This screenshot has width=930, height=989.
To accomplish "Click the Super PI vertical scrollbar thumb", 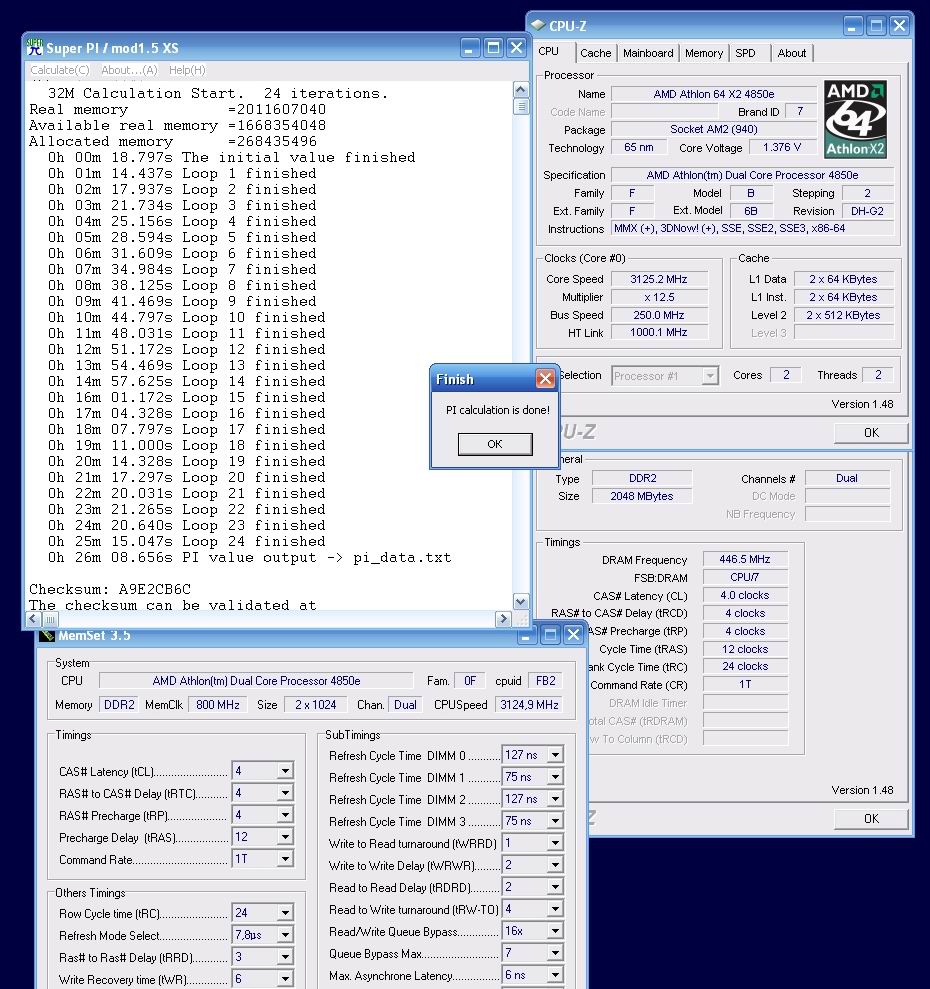I will click(521, 107).
